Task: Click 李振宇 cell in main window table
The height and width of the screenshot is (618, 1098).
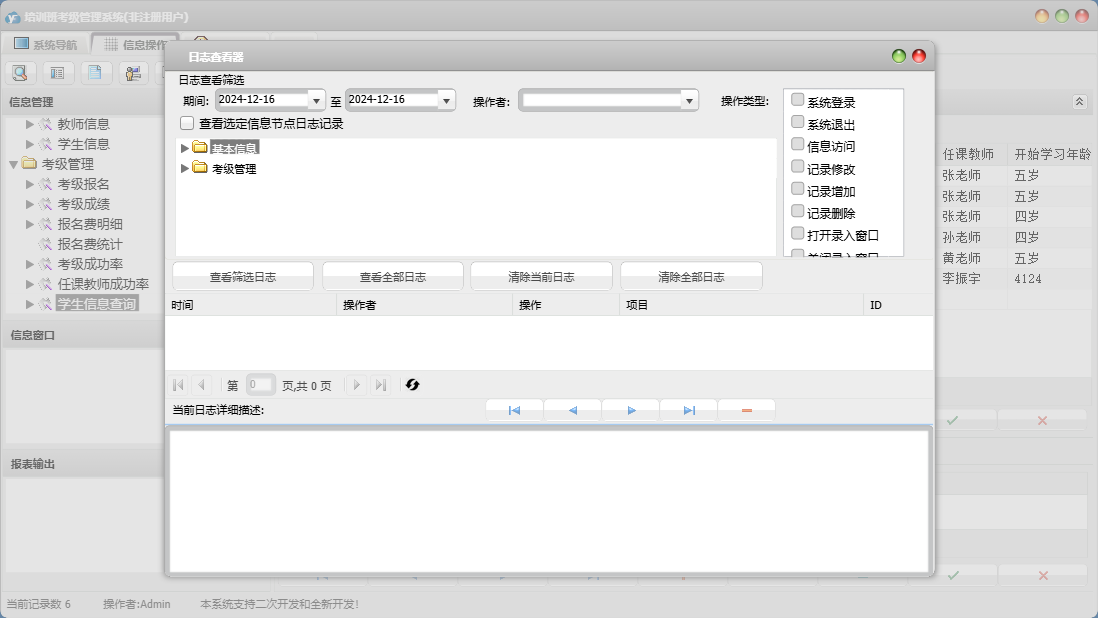Action: tap(961, 279)
